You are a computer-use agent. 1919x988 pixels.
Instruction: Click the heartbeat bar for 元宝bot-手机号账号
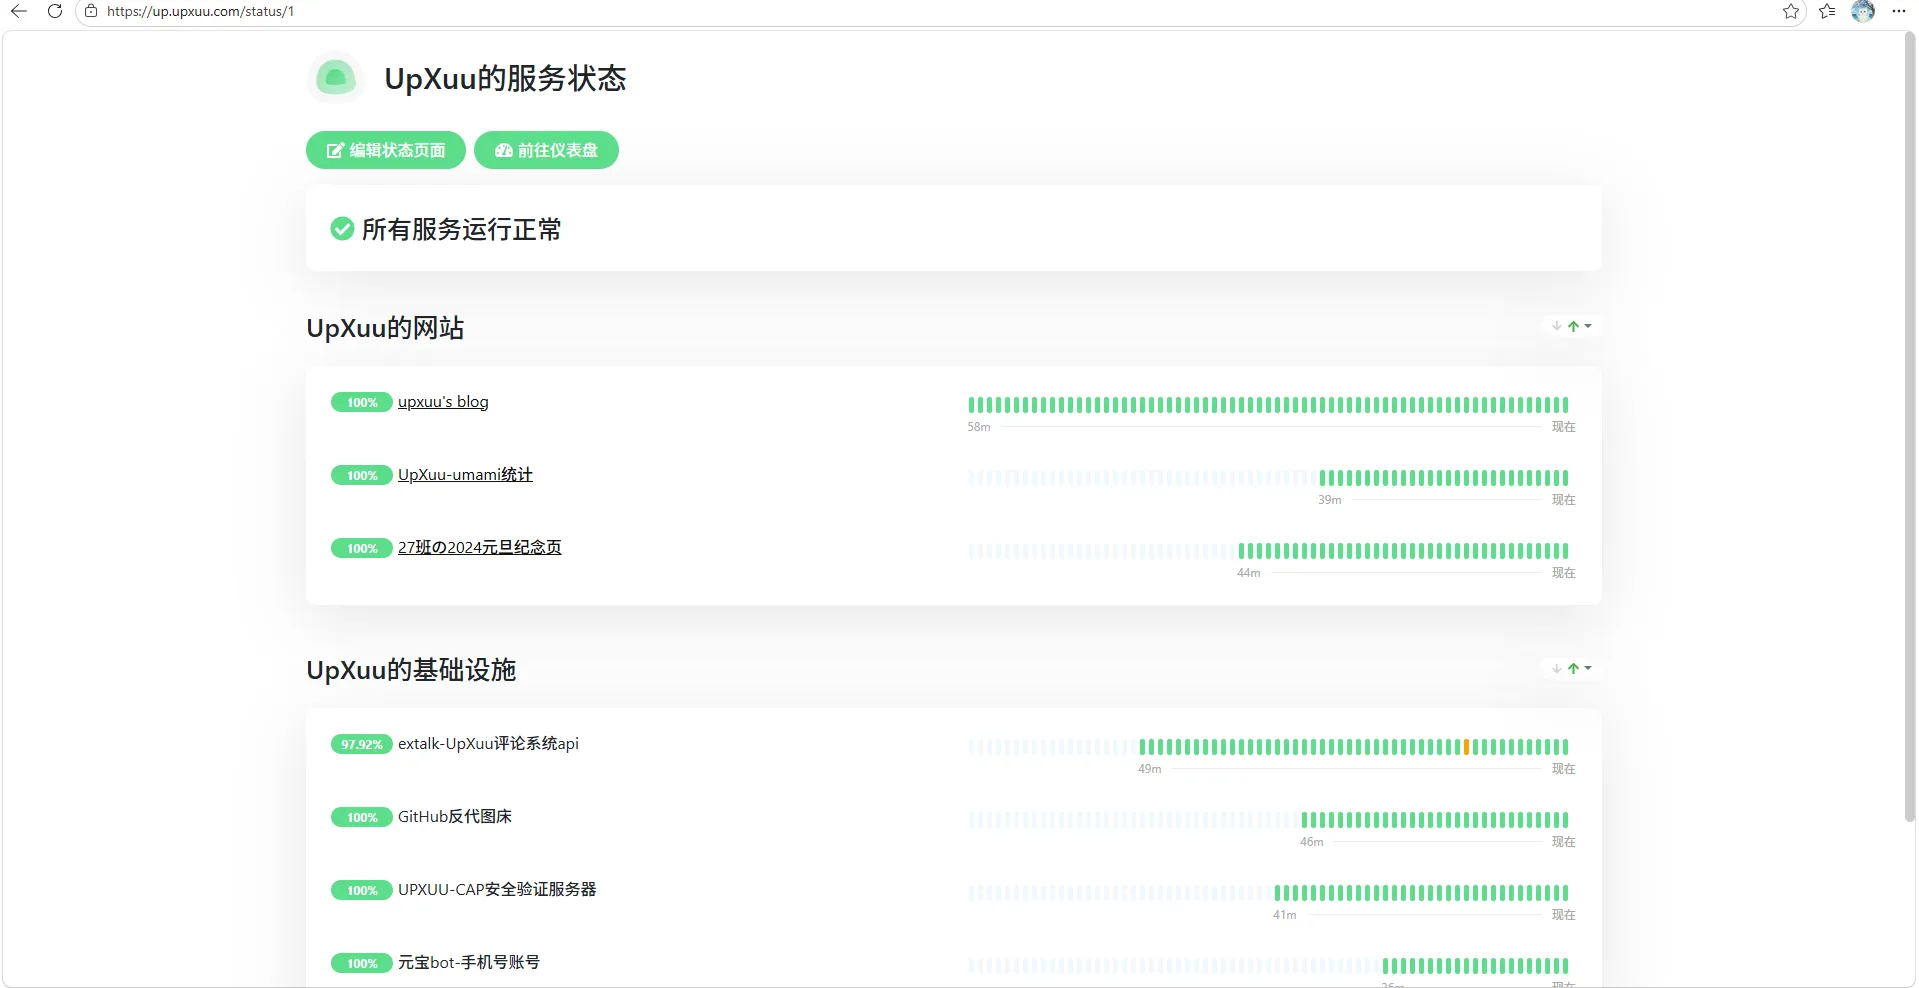click(1268, 966)
